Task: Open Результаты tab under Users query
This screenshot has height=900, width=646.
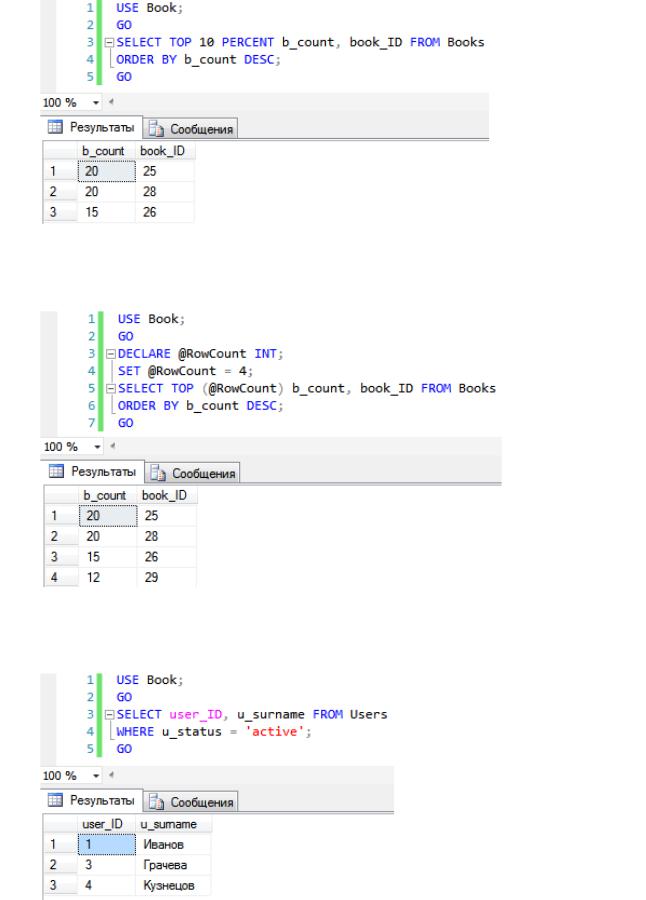Action: pos(91,800)
